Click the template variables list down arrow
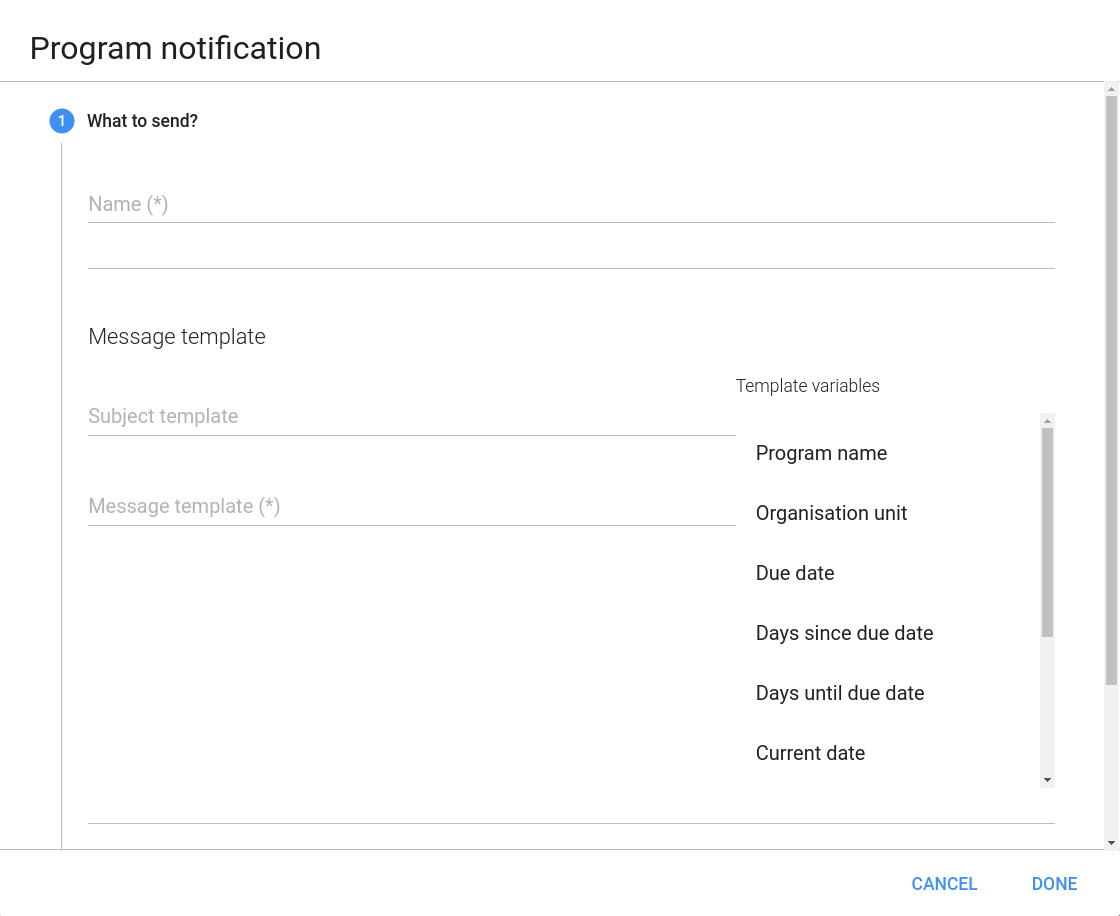The height and width of the screenshot is (916, 1120). tap(1048, 780)
